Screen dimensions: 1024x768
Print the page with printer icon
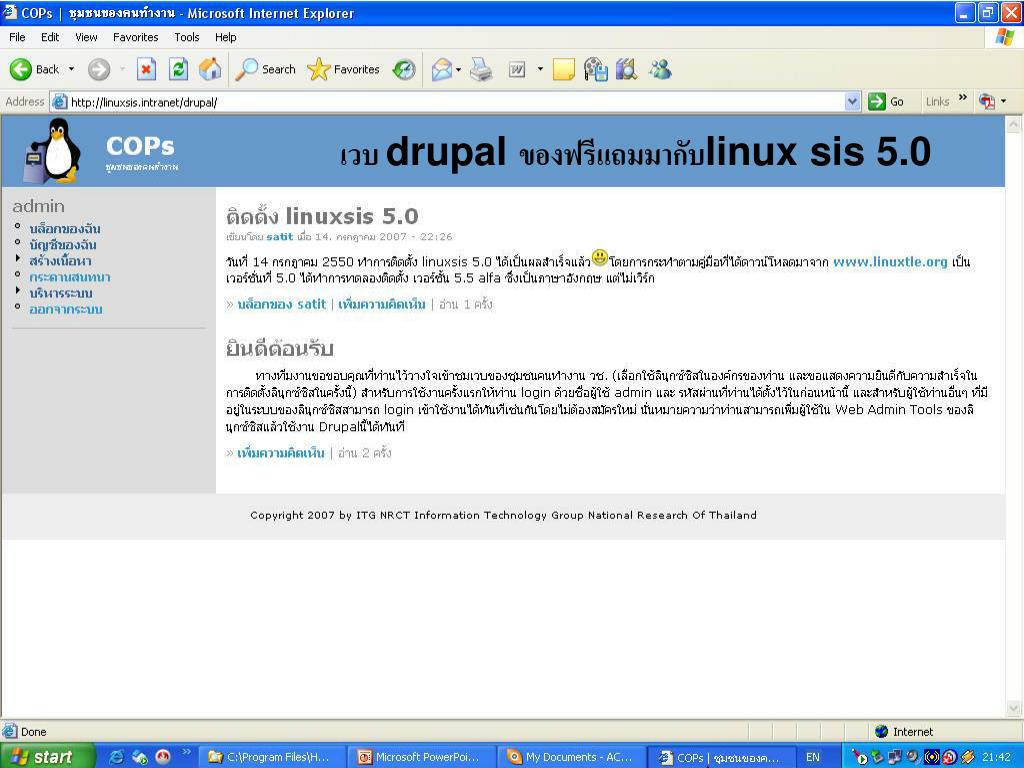pyautogui.click(x=481, y=69)
